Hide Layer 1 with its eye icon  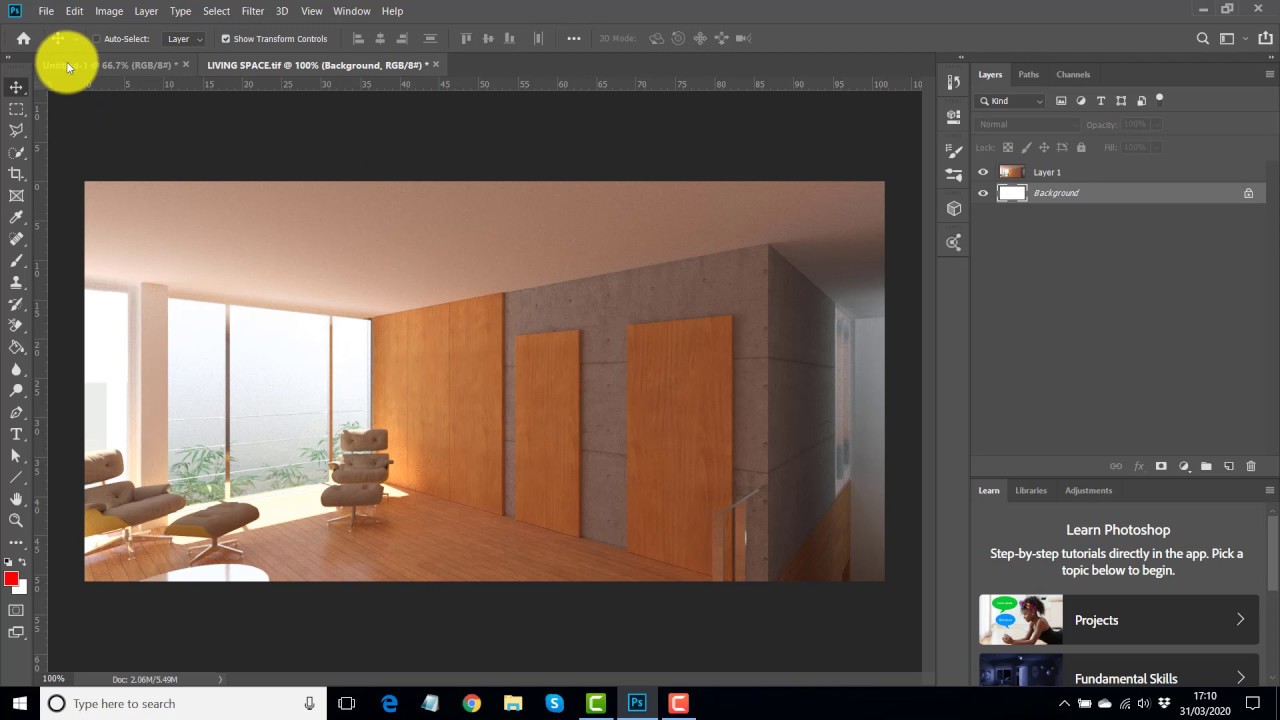point(983,172)
